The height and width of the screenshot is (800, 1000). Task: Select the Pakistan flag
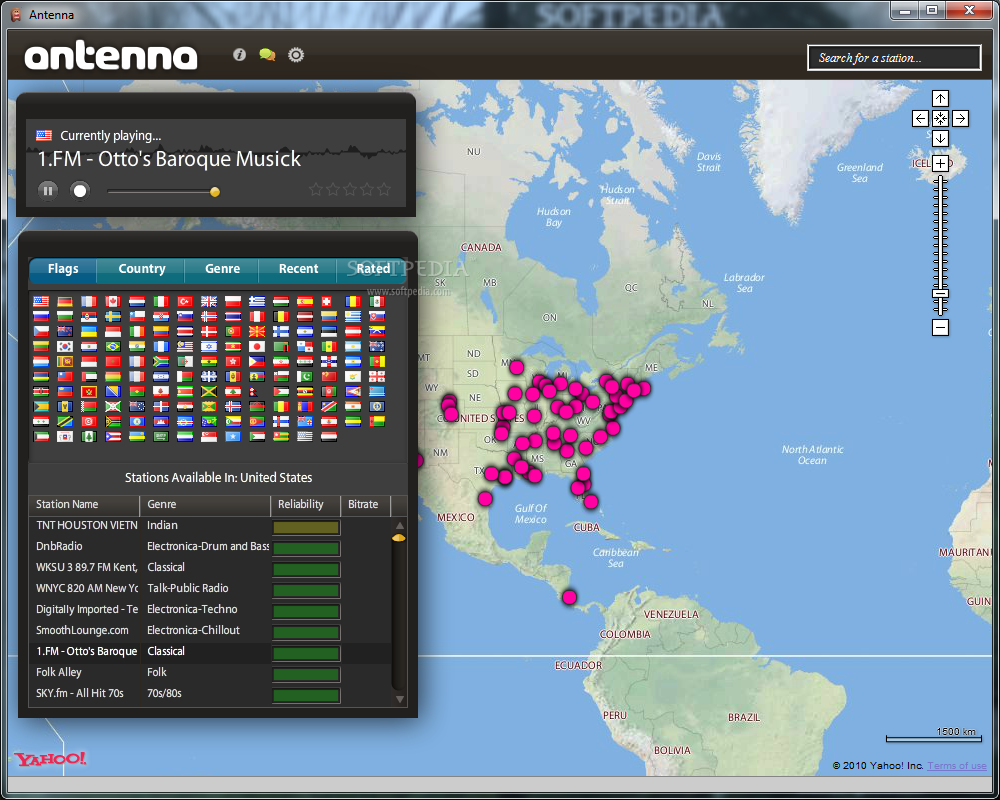[x=305, y=376]
